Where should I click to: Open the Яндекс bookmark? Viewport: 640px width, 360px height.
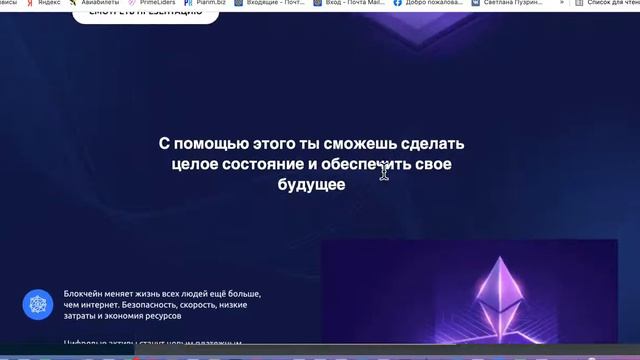43,2
